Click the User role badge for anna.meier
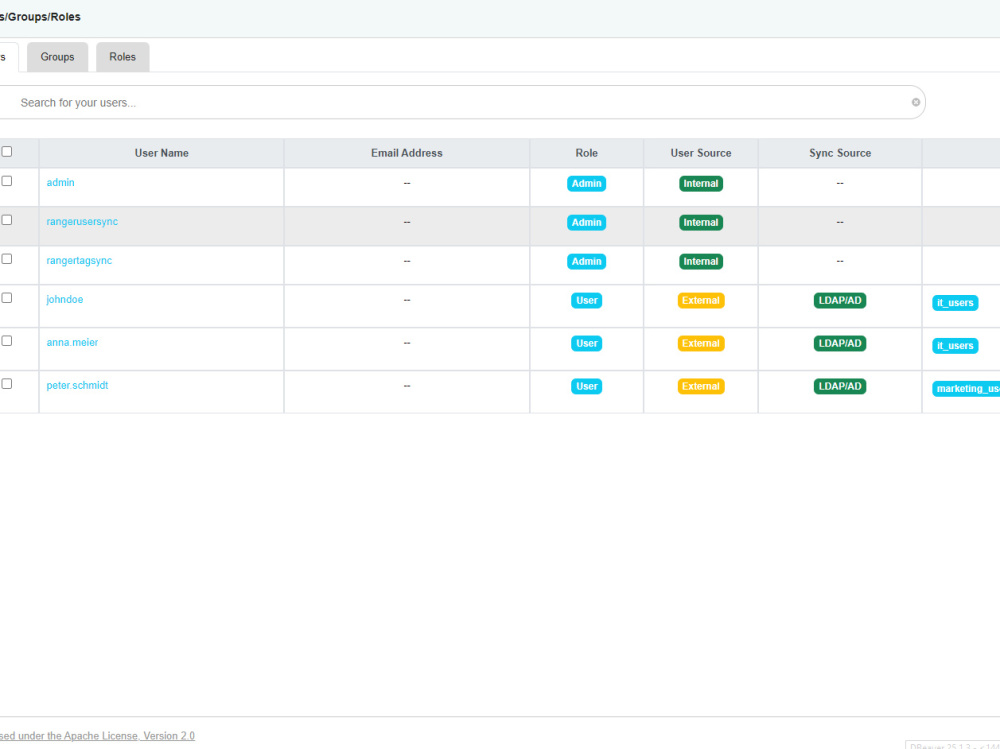This screenshot has height=749, width=1000. (x=587, y=343)
